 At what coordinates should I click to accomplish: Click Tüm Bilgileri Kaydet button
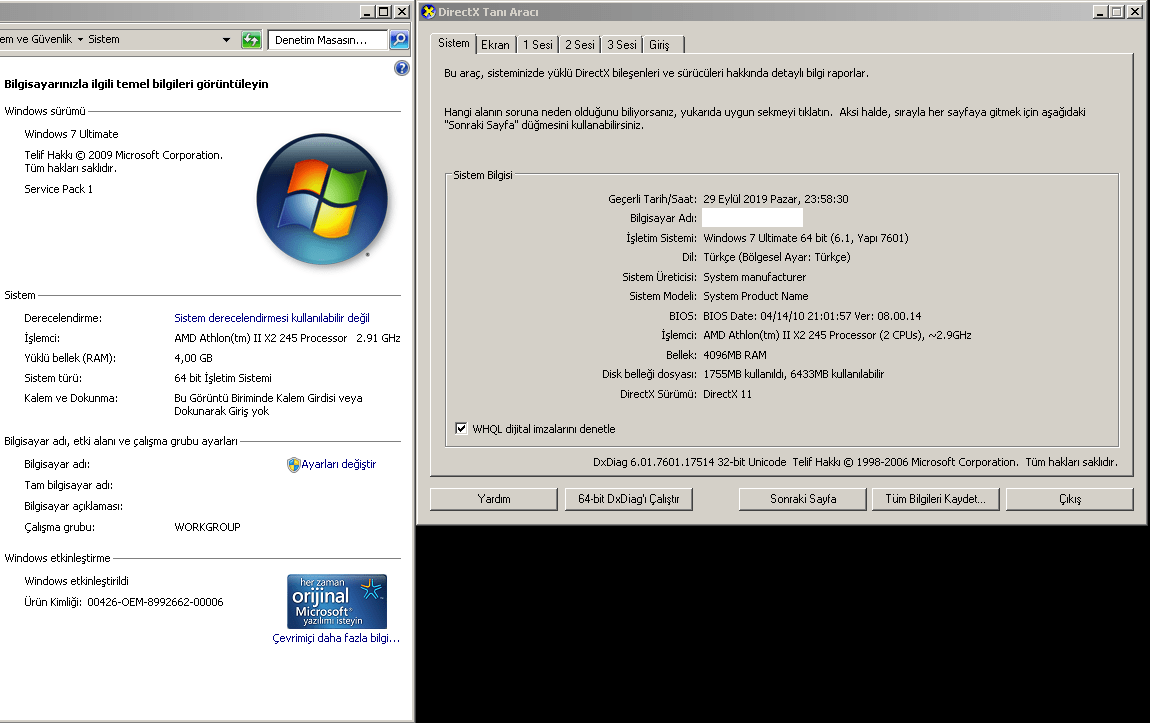click(935, 499)
